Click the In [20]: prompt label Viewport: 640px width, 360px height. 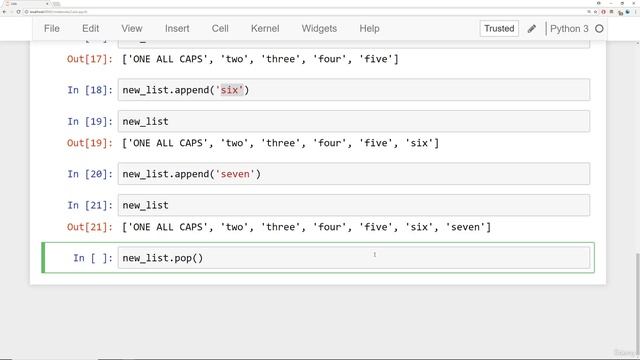point(90,174)
